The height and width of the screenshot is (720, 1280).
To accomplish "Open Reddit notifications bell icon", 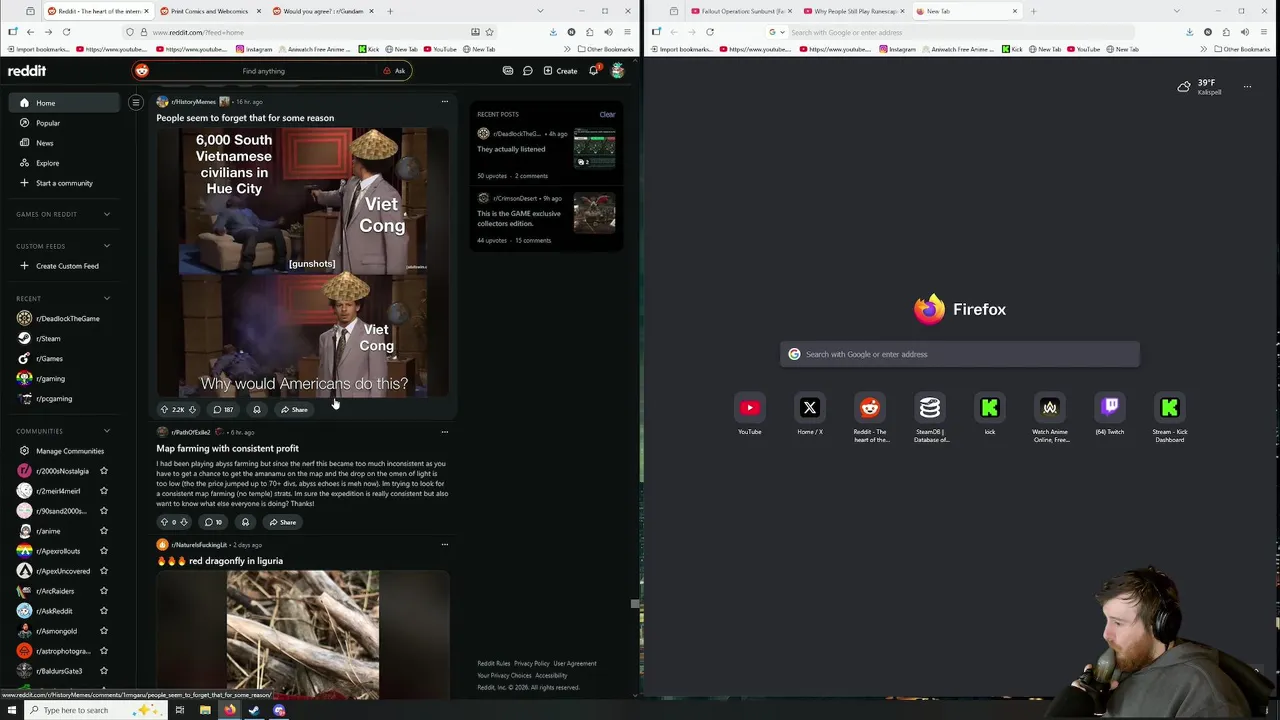I will 593,71.
